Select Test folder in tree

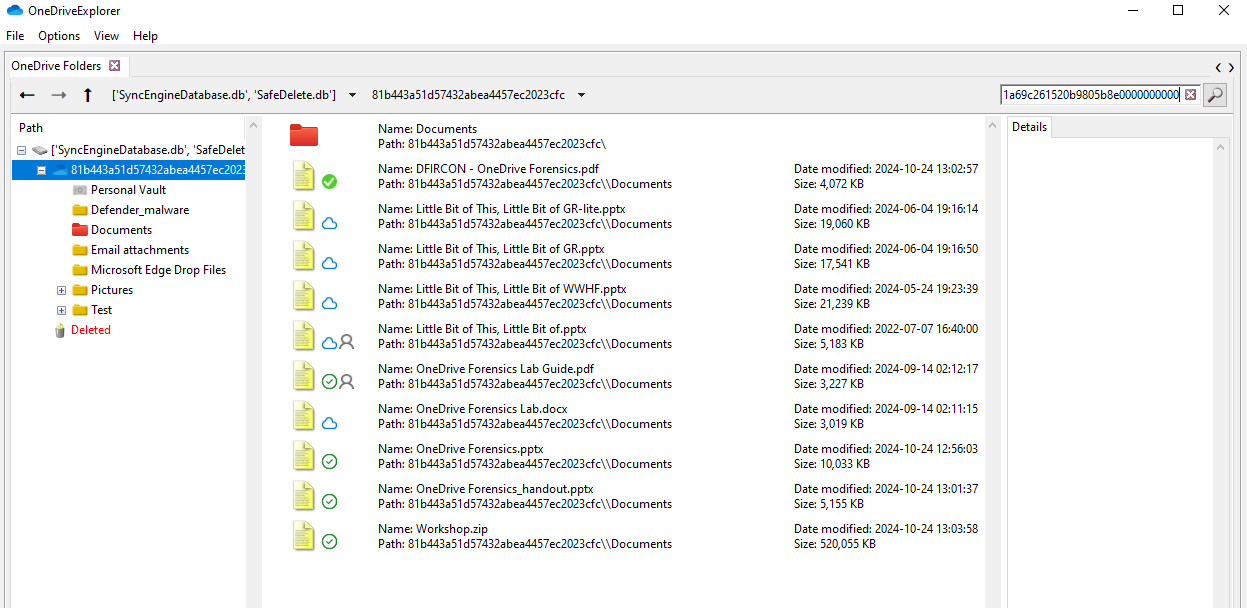101,310
